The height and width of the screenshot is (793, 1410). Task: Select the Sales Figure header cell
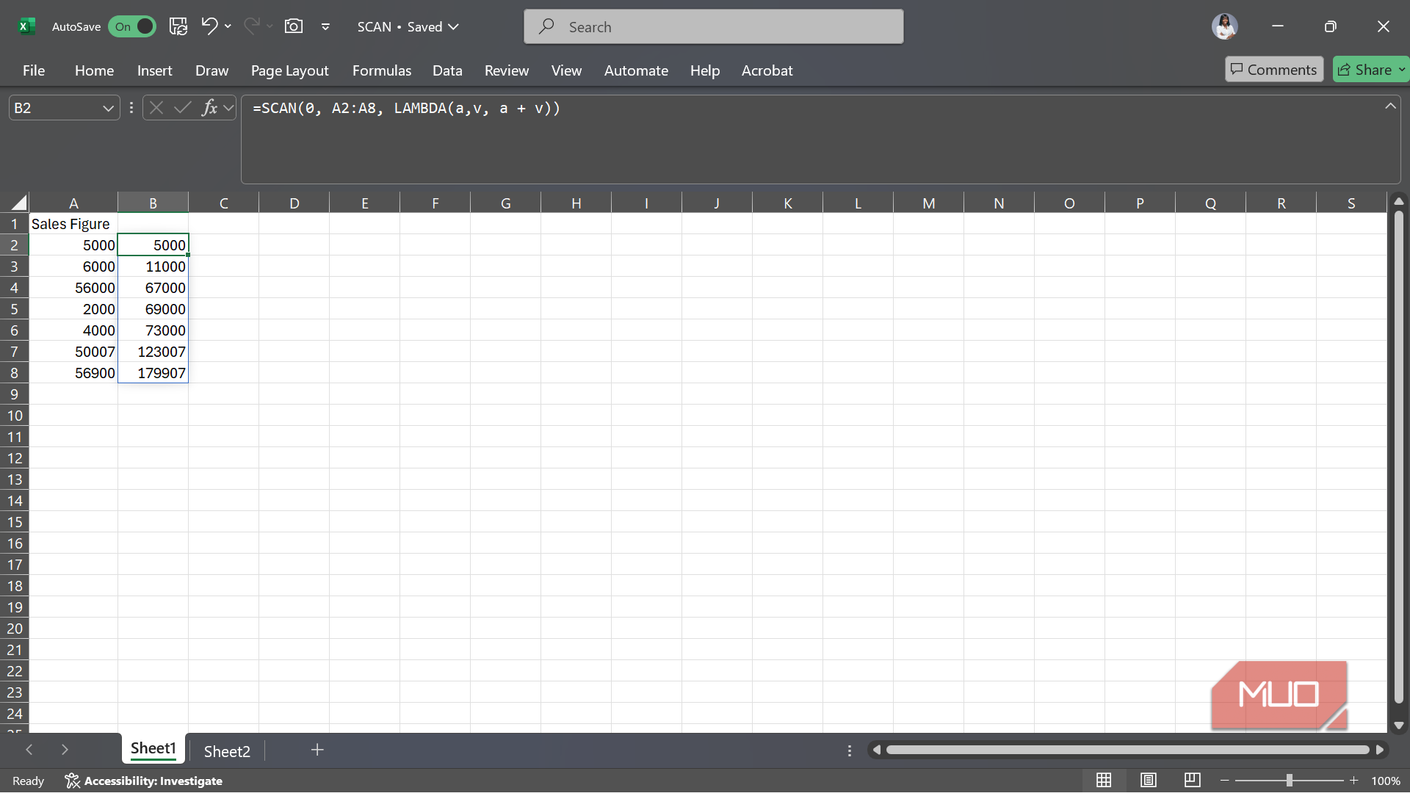(x=73, y=224)
